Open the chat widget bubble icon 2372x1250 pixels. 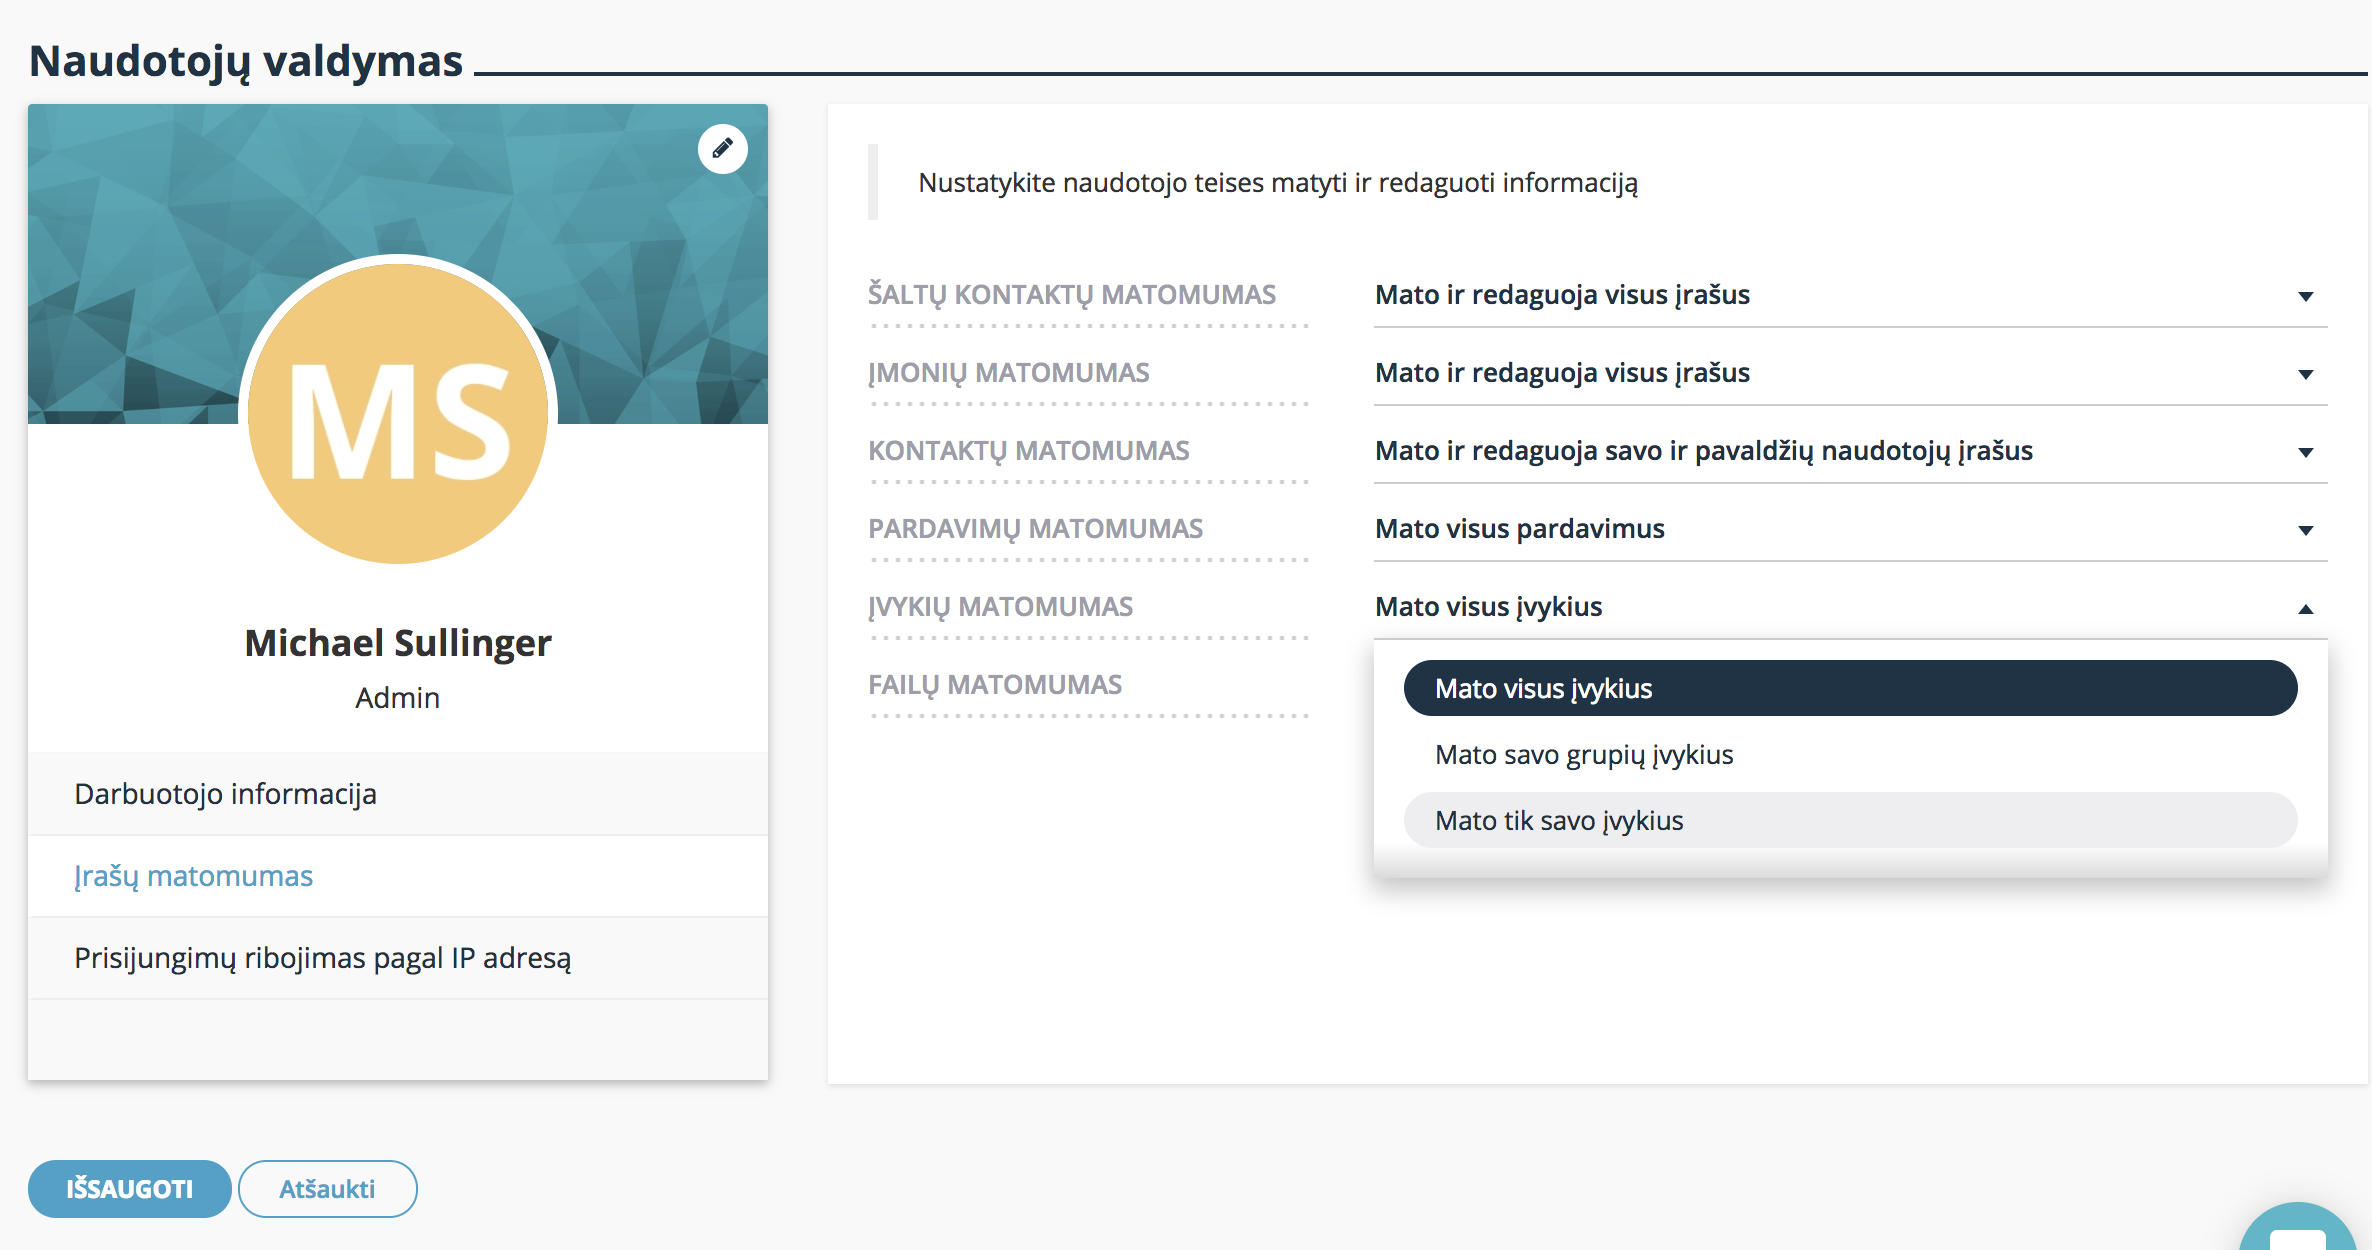pyautogui.click(x=2298, y=1228)
